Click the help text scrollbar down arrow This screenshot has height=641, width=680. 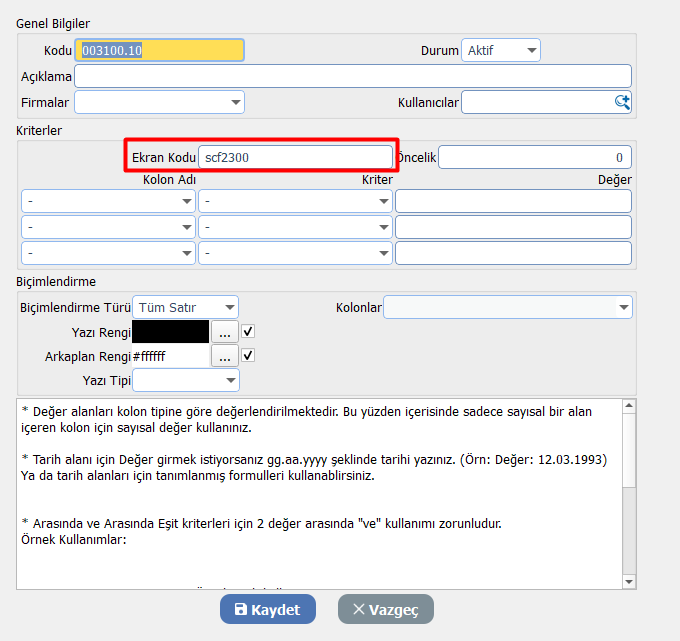click(629, 581)
